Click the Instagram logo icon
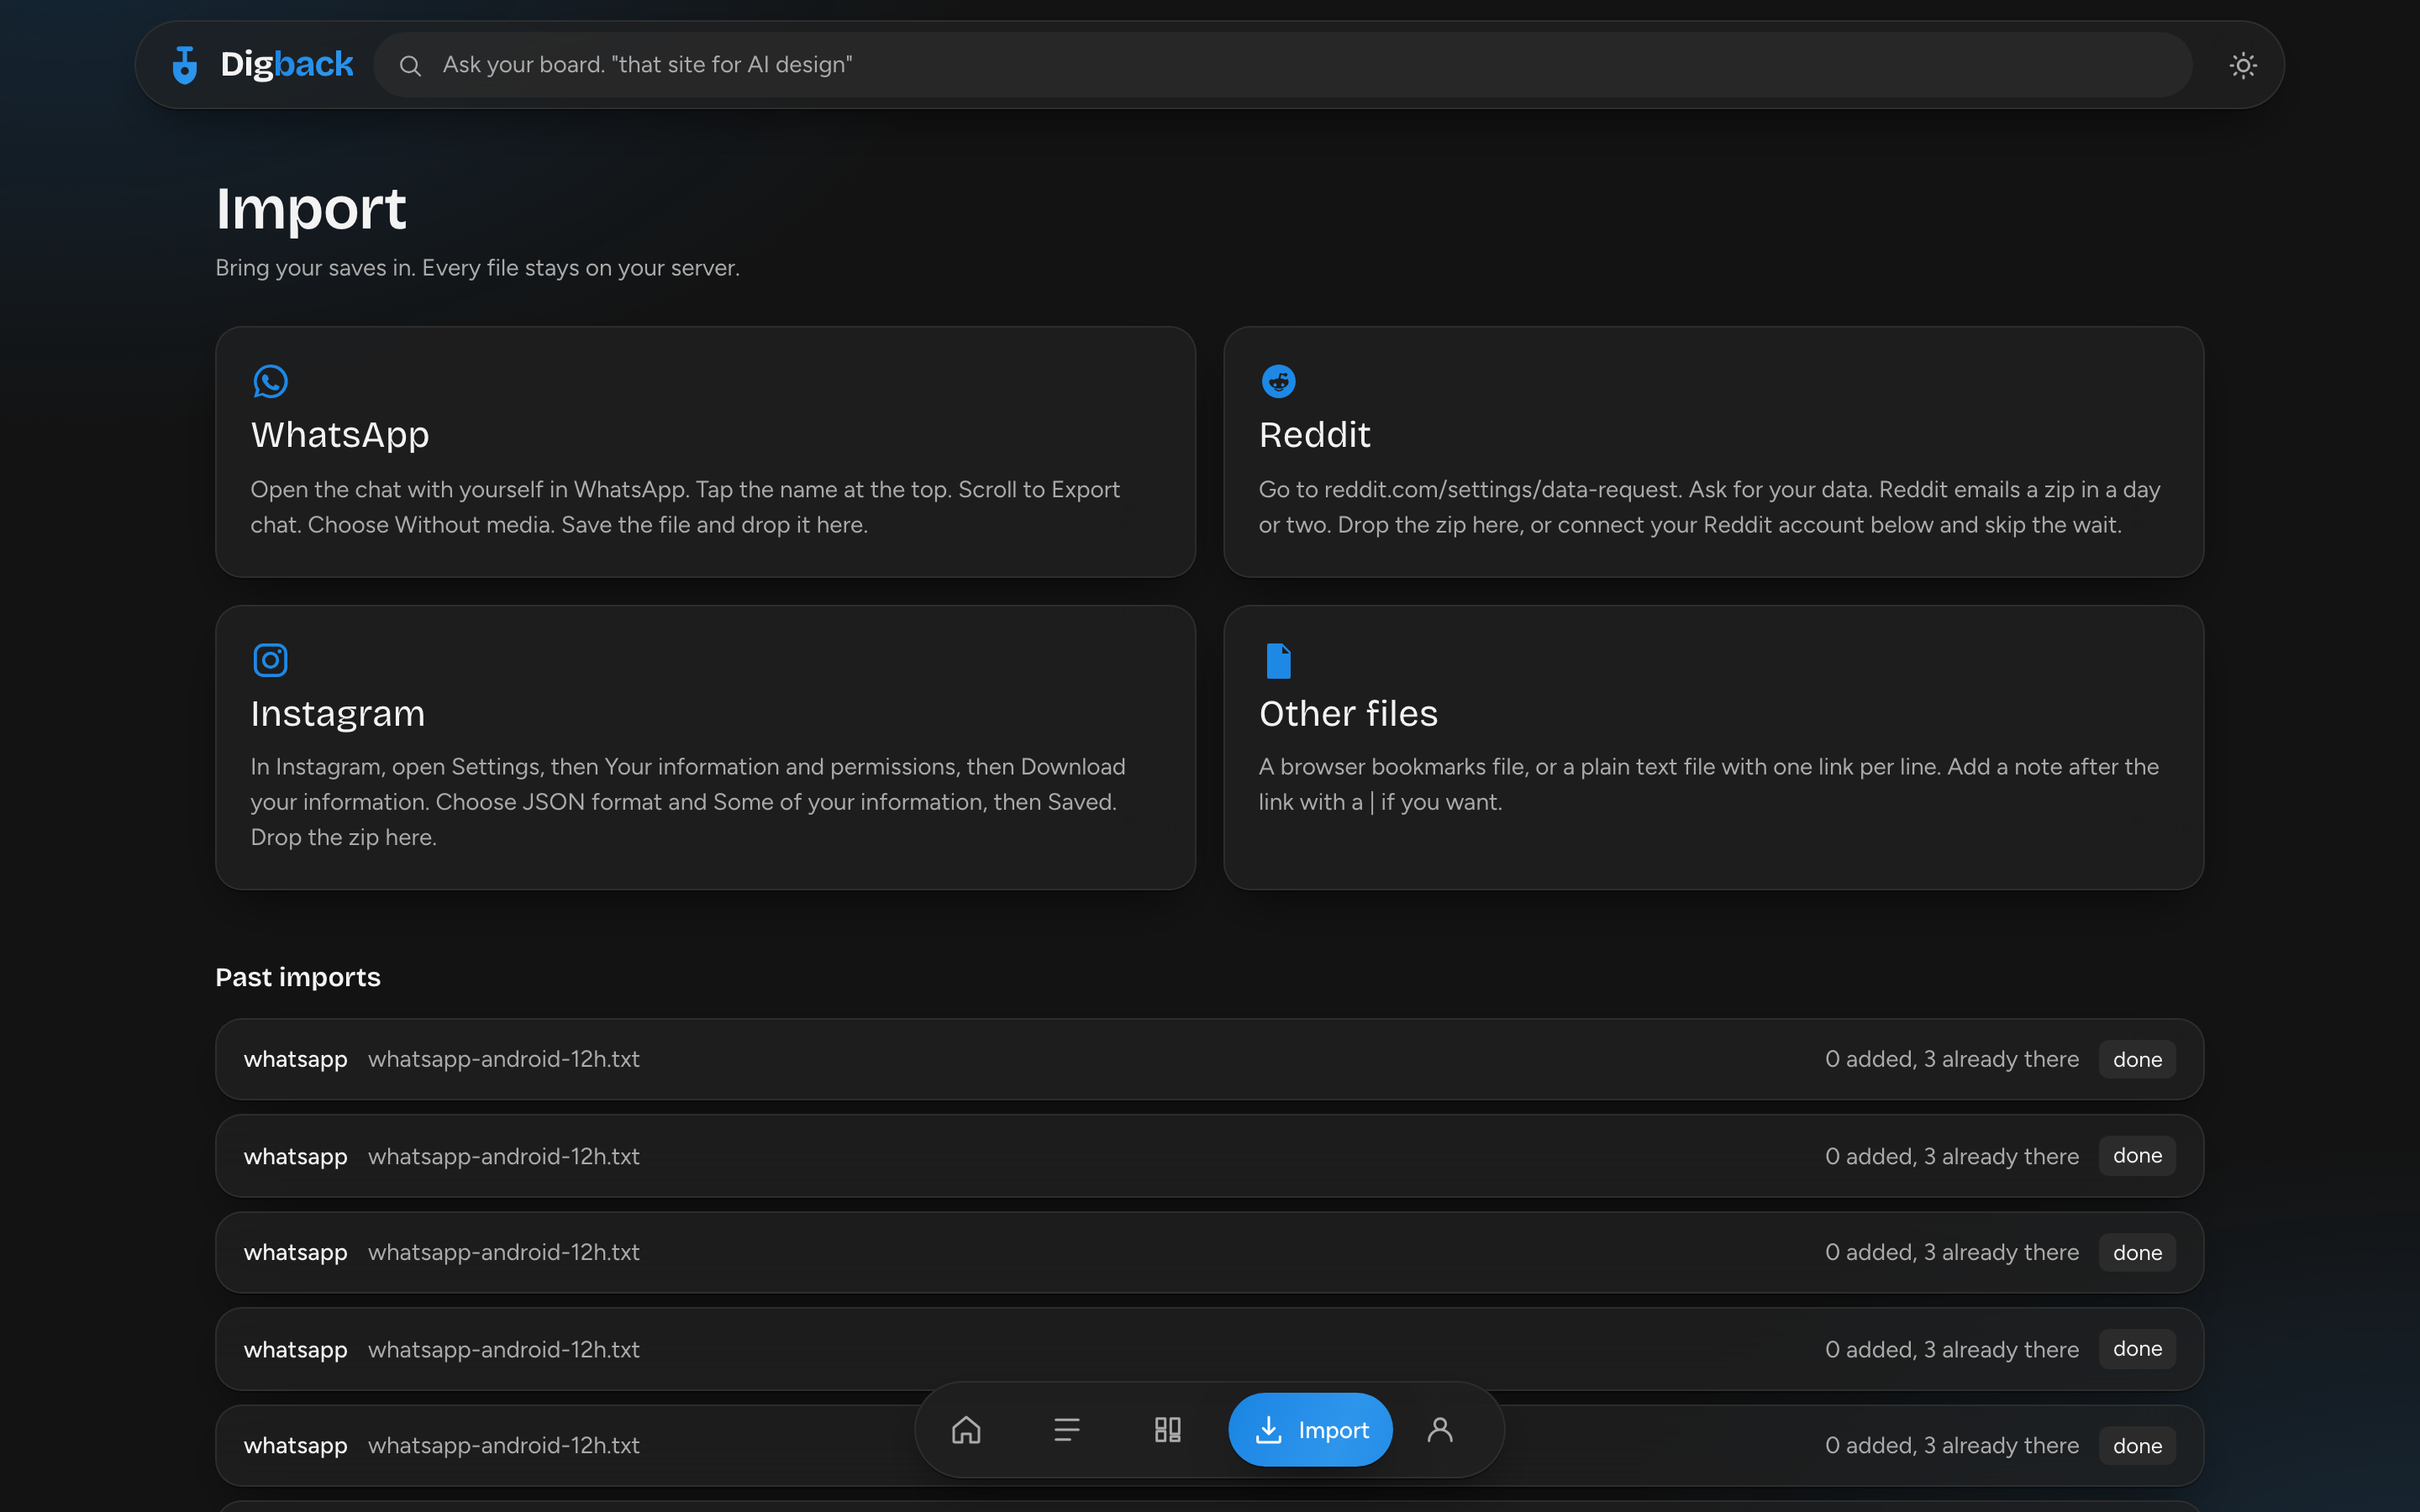Screen dimensions: 2420x1512 [x=270, y=660]
